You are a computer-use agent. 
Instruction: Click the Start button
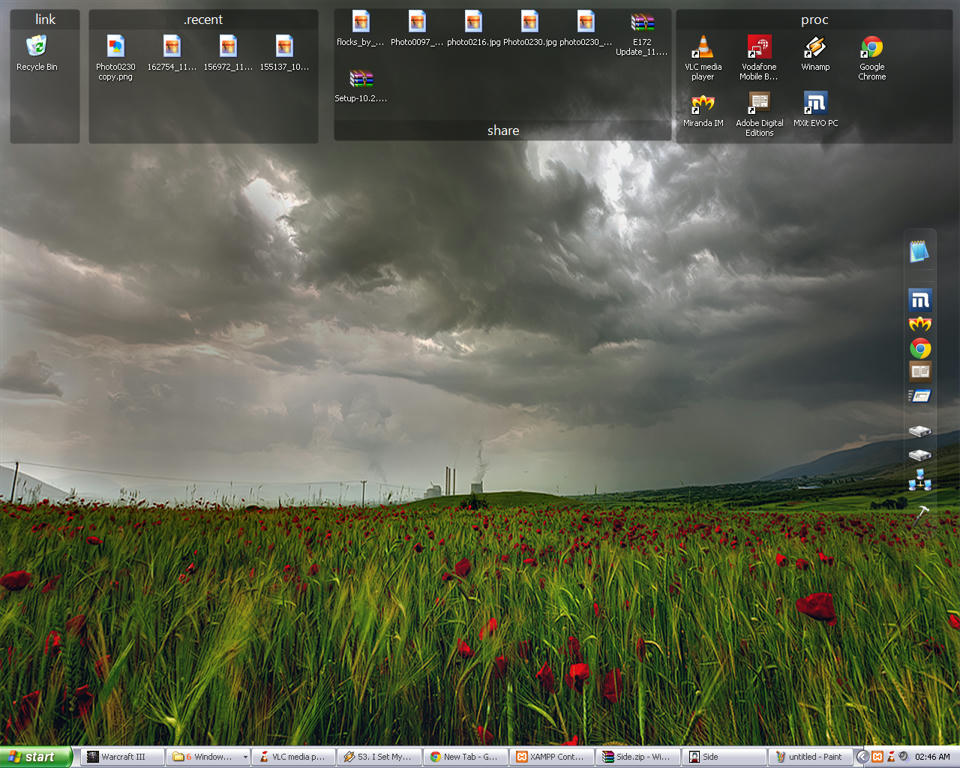[x=36, y=757]
